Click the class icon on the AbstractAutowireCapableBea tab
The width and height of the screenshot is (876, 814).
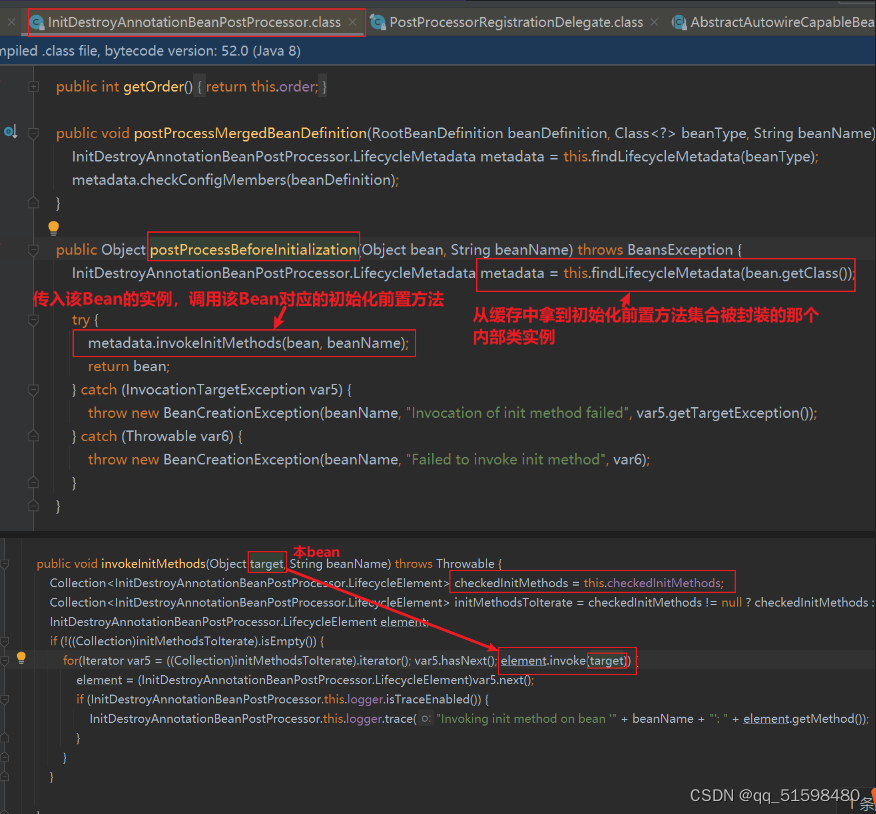pos(681,21)
